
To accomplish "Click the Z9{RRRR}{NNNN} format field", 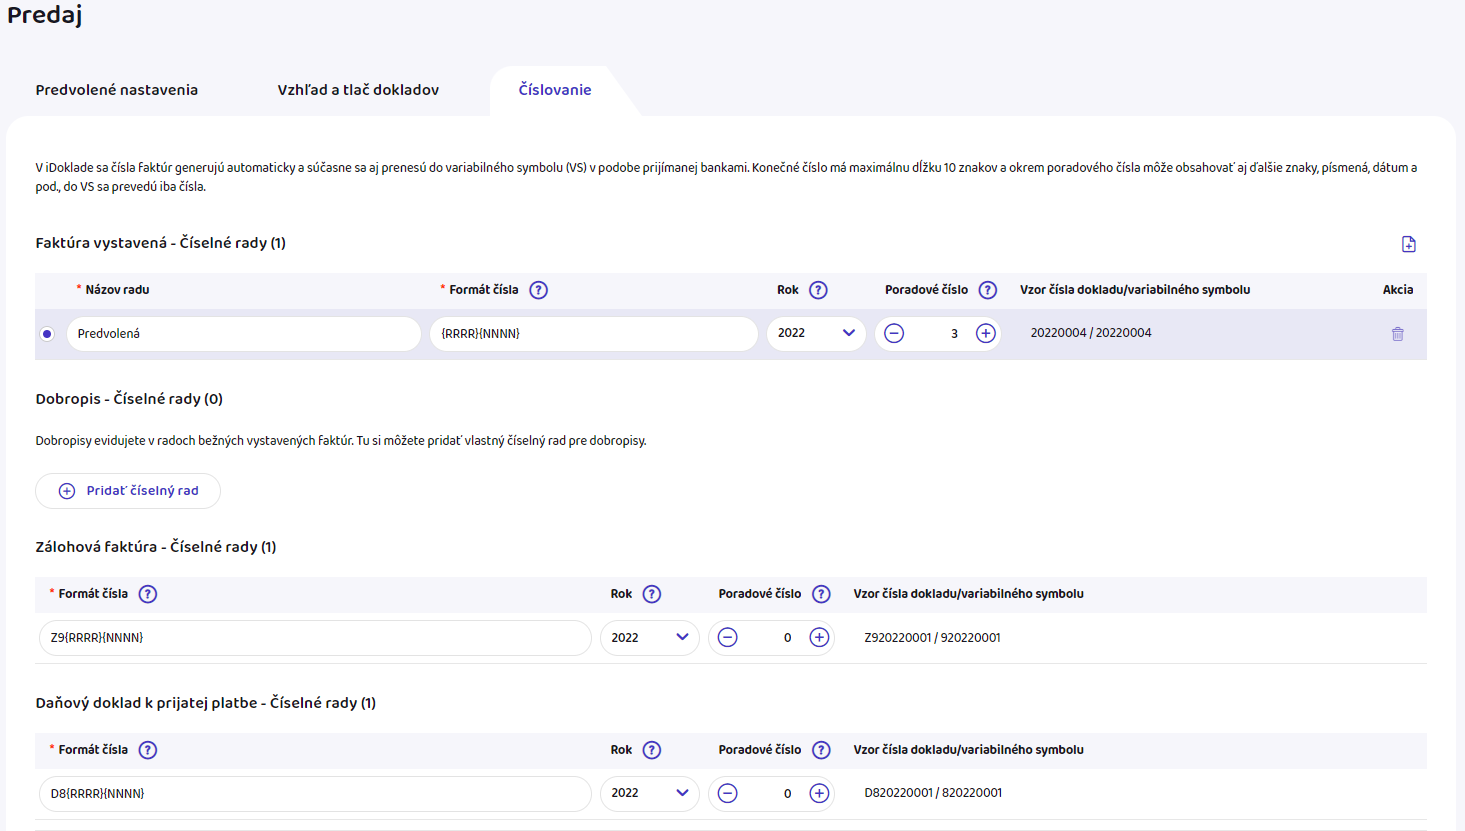I will coord(315,638).
